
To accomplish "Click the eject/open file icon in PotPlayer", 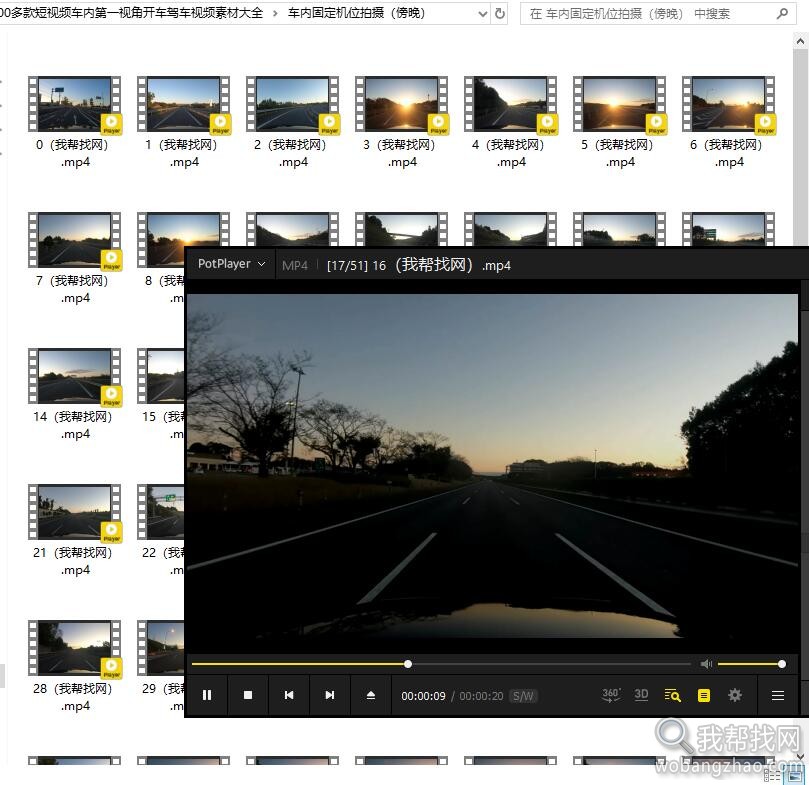I will 370,695.
